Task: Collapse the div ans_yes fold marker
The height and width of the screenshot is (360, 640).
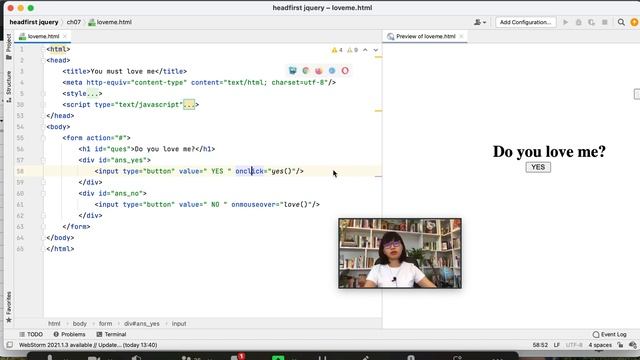Action: click(x=43, y=160)
